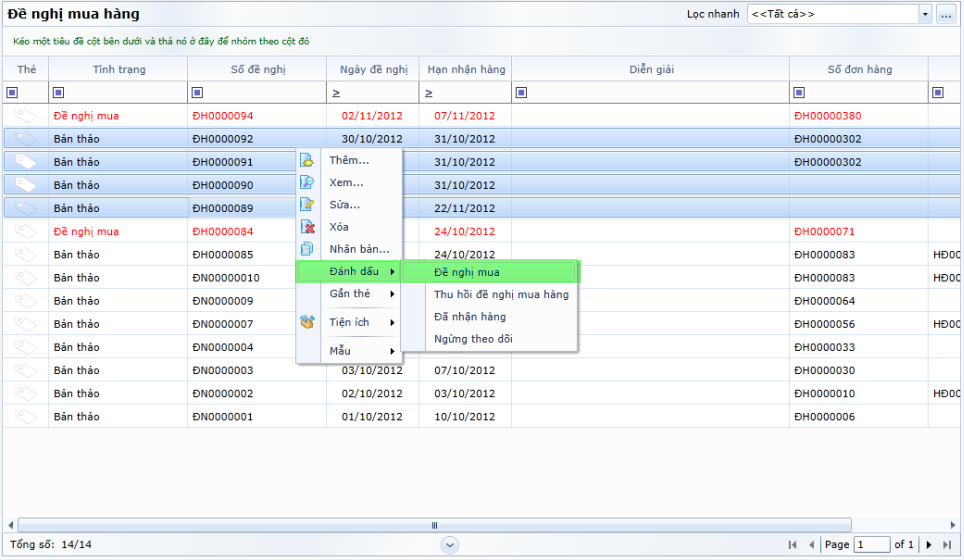Click the horizontal scrollbar thumb
Image resolution: width=964 pixels, height=560 pixels.
click(434, 525)
